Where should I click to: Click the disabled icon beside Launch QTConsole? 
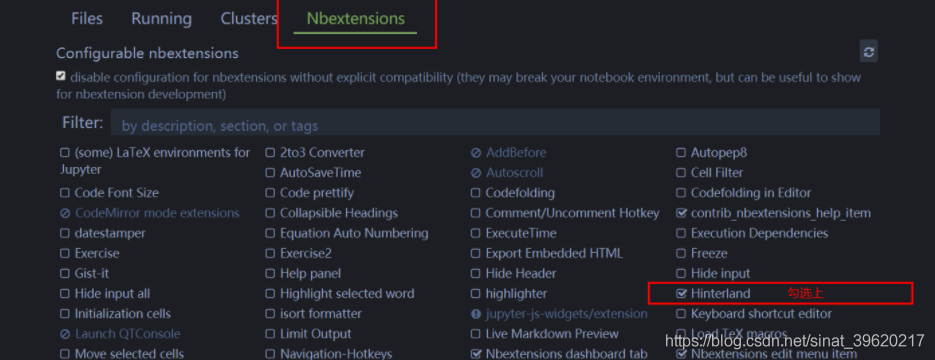point(65,334)
